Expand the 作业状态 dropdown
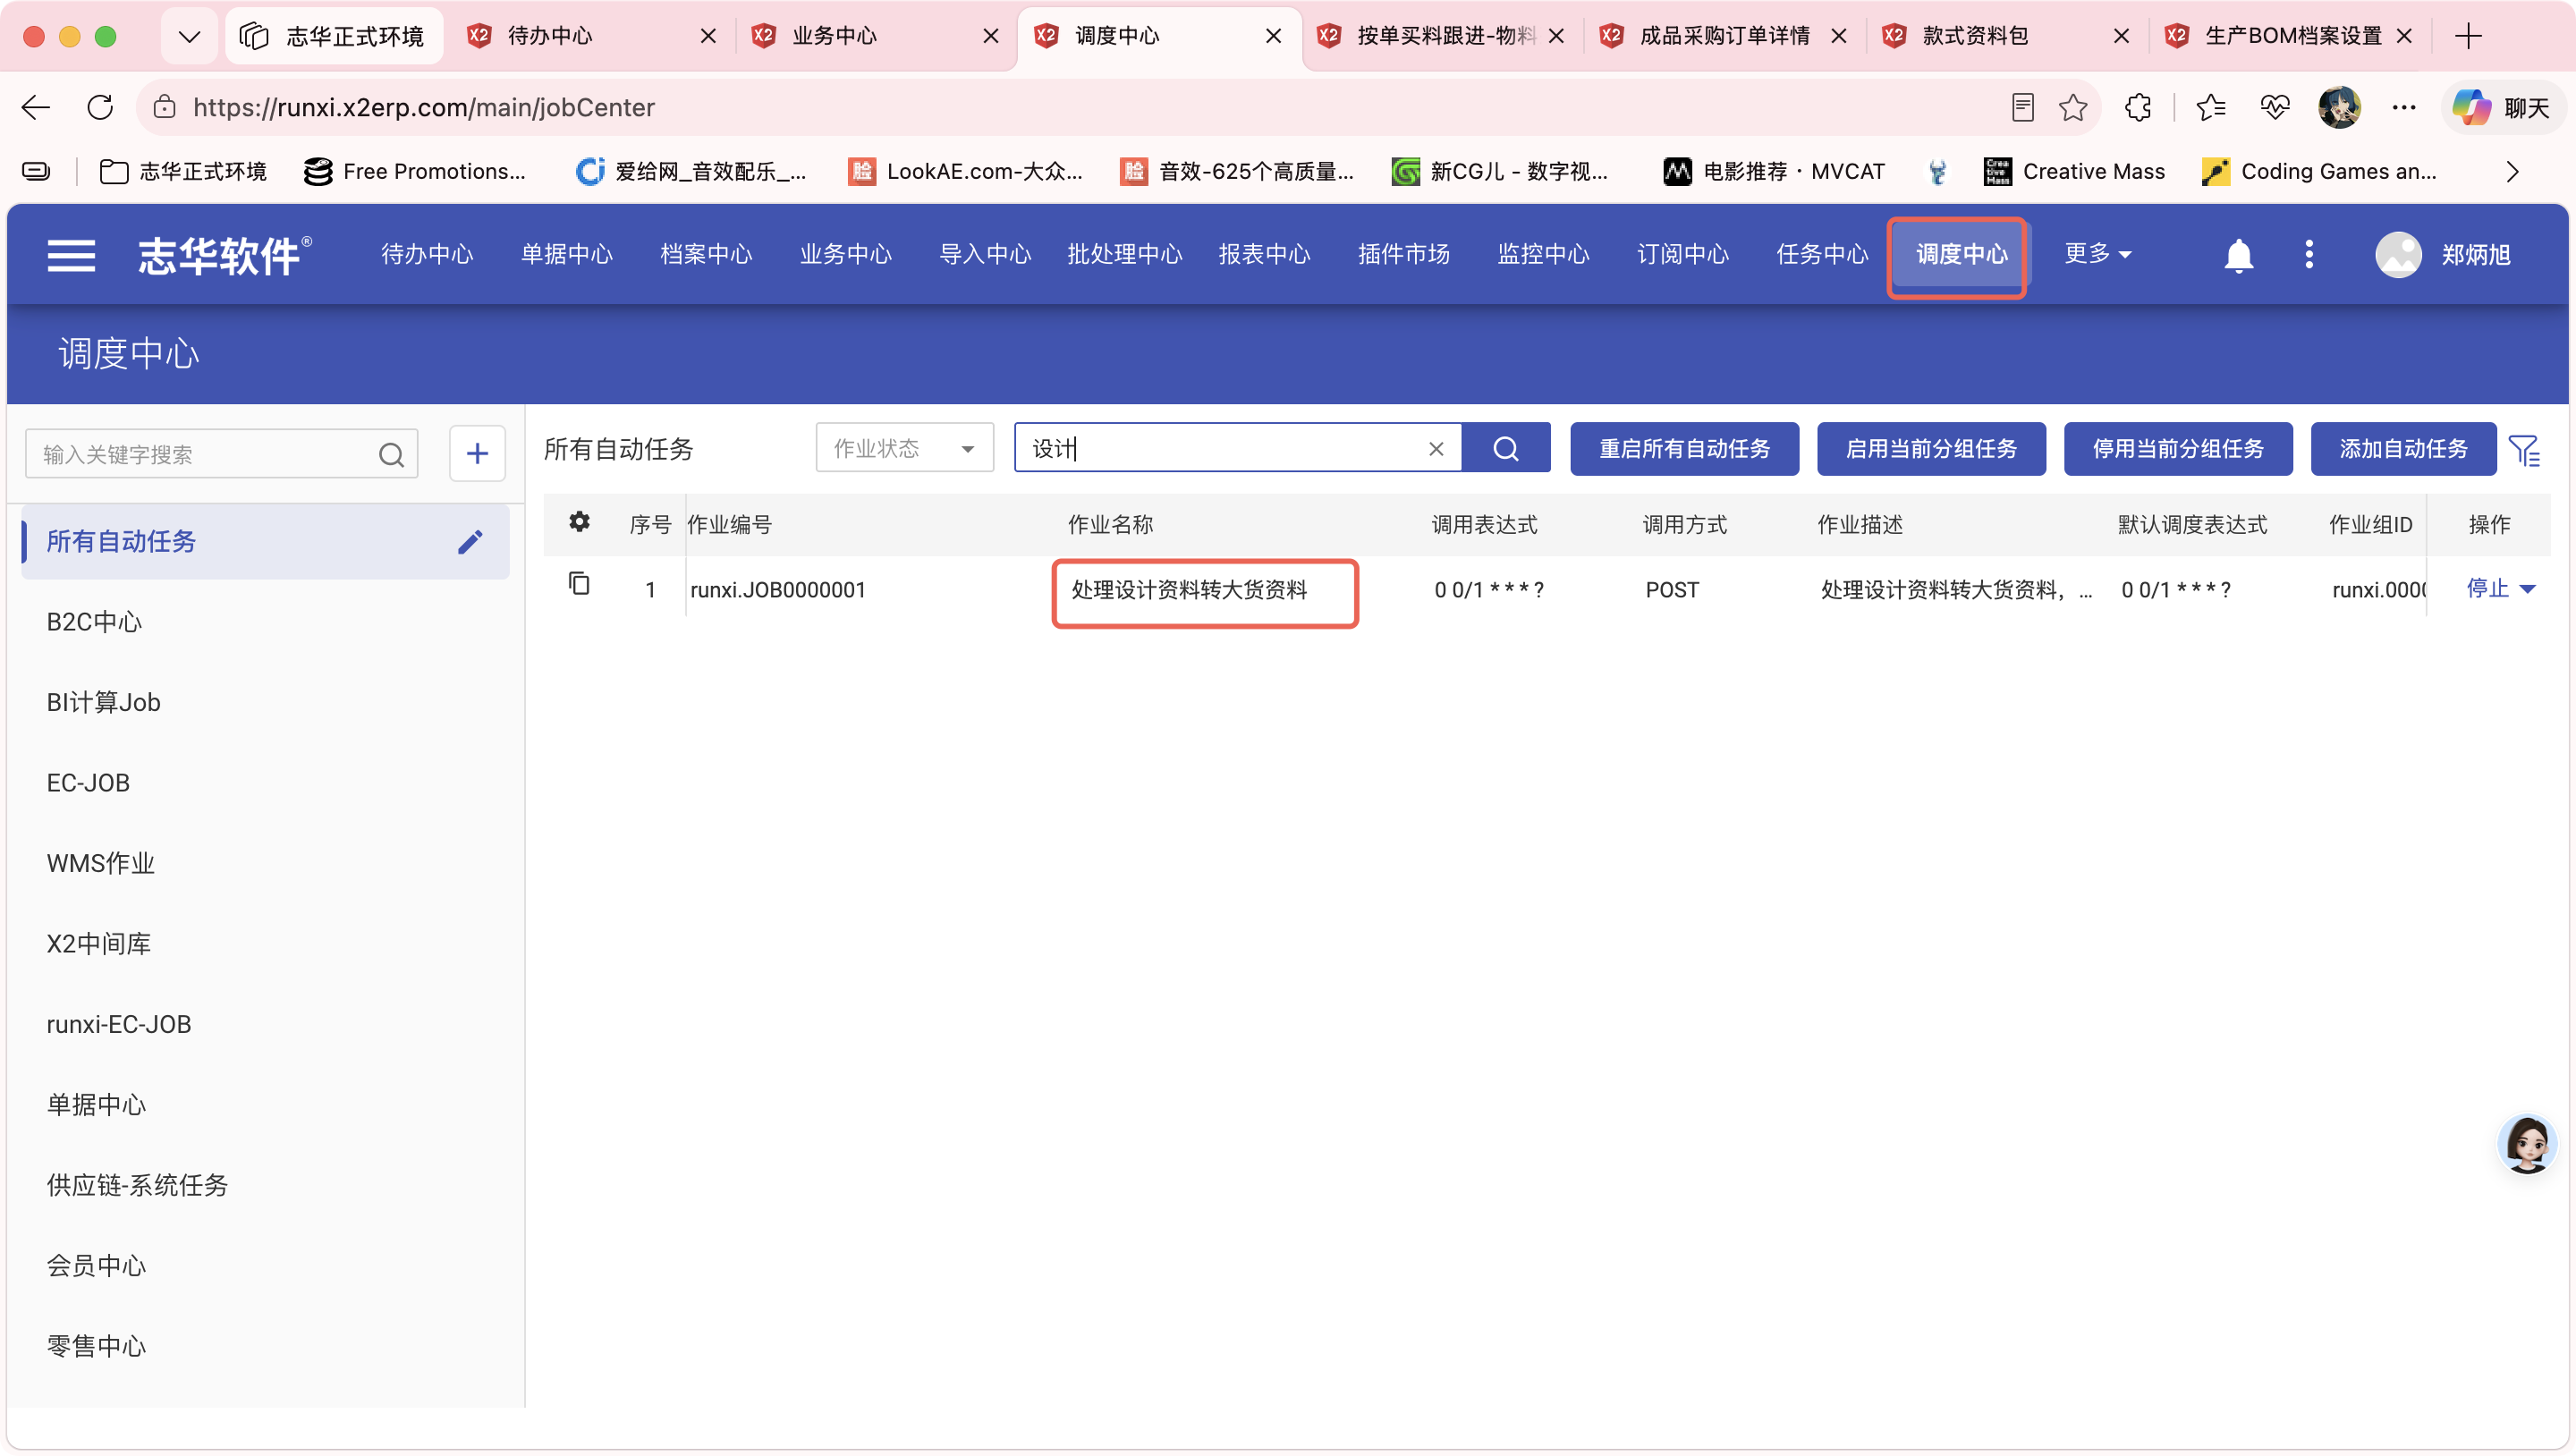 point(904,448)
